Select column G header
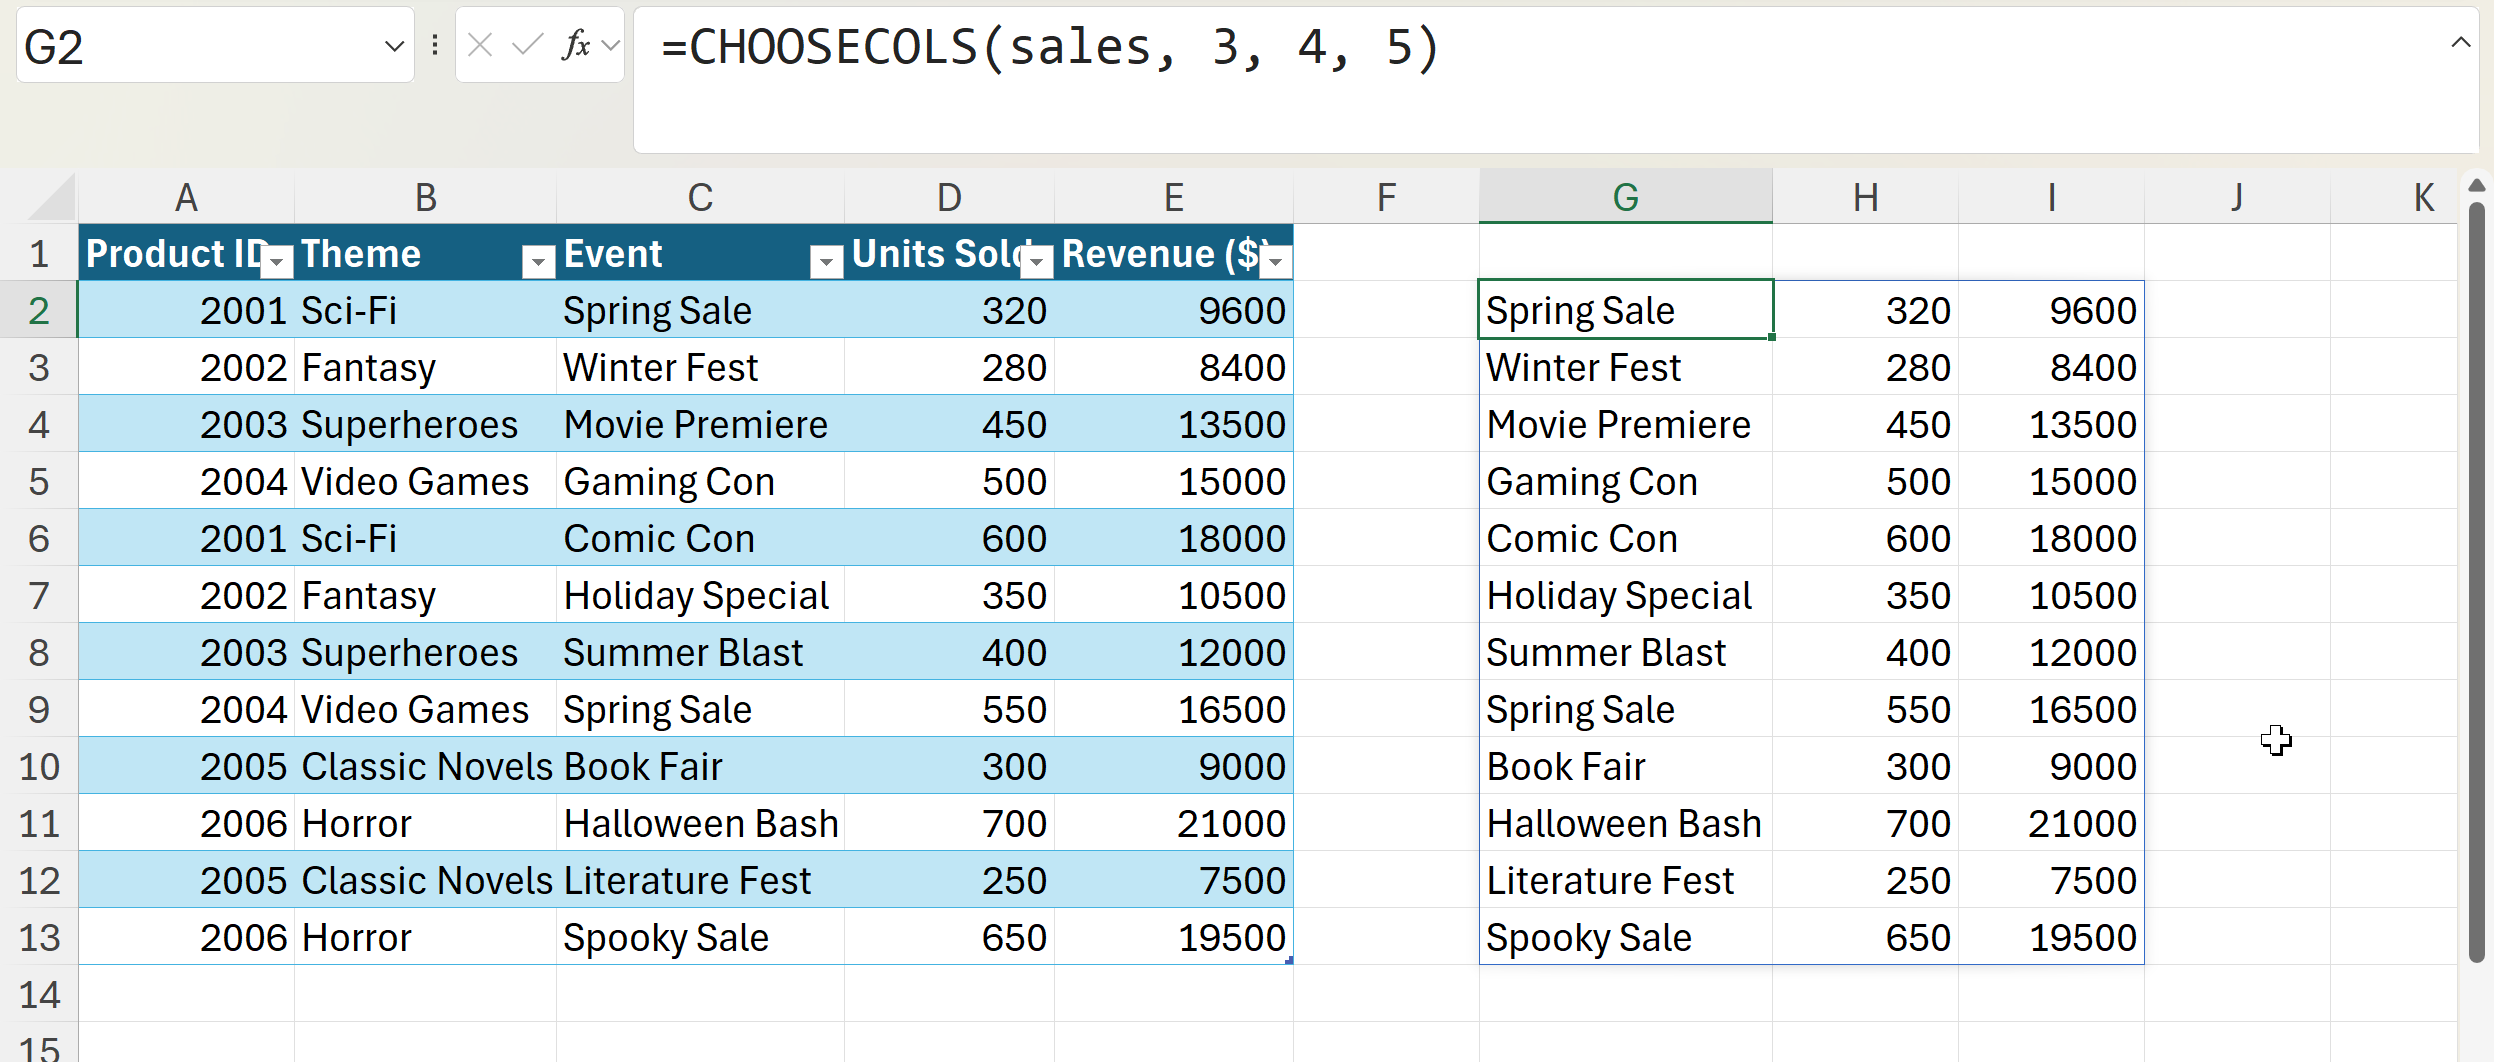 tap(1625, 197)
